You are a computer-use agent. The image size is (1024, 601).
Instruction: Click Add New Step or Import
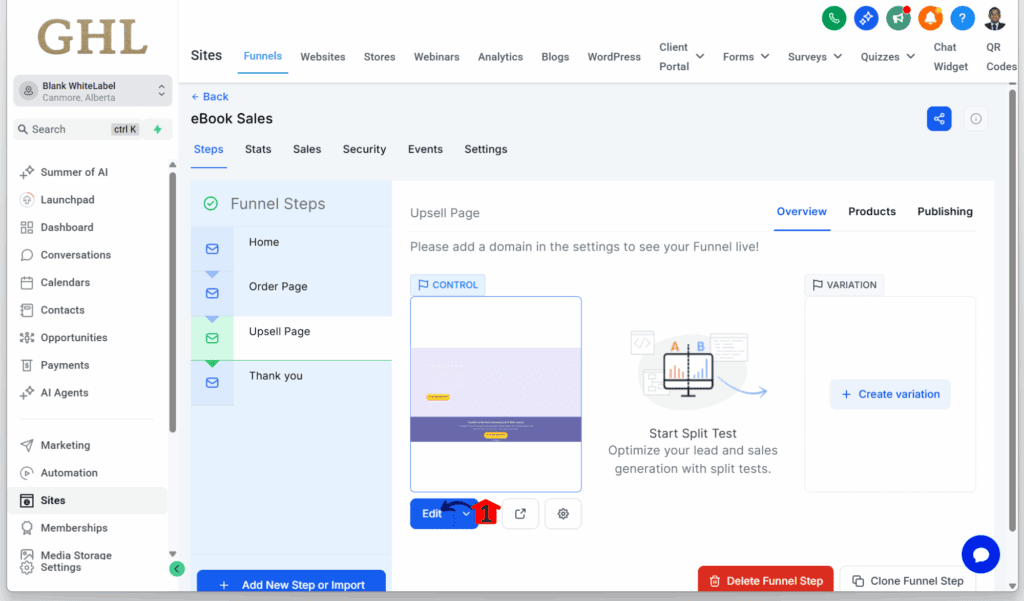[291, 583]
